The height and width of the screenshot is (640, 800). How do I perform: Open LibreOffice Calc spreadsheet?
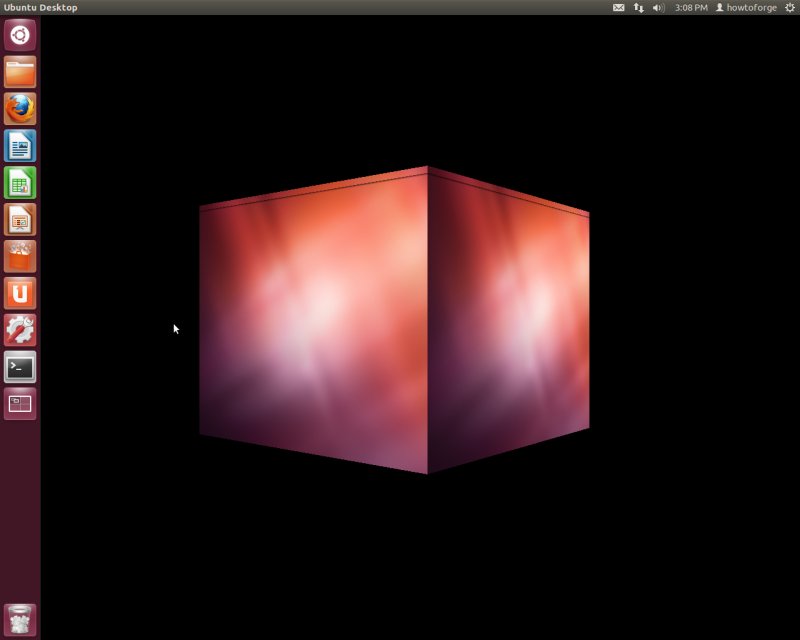[20, 183]
